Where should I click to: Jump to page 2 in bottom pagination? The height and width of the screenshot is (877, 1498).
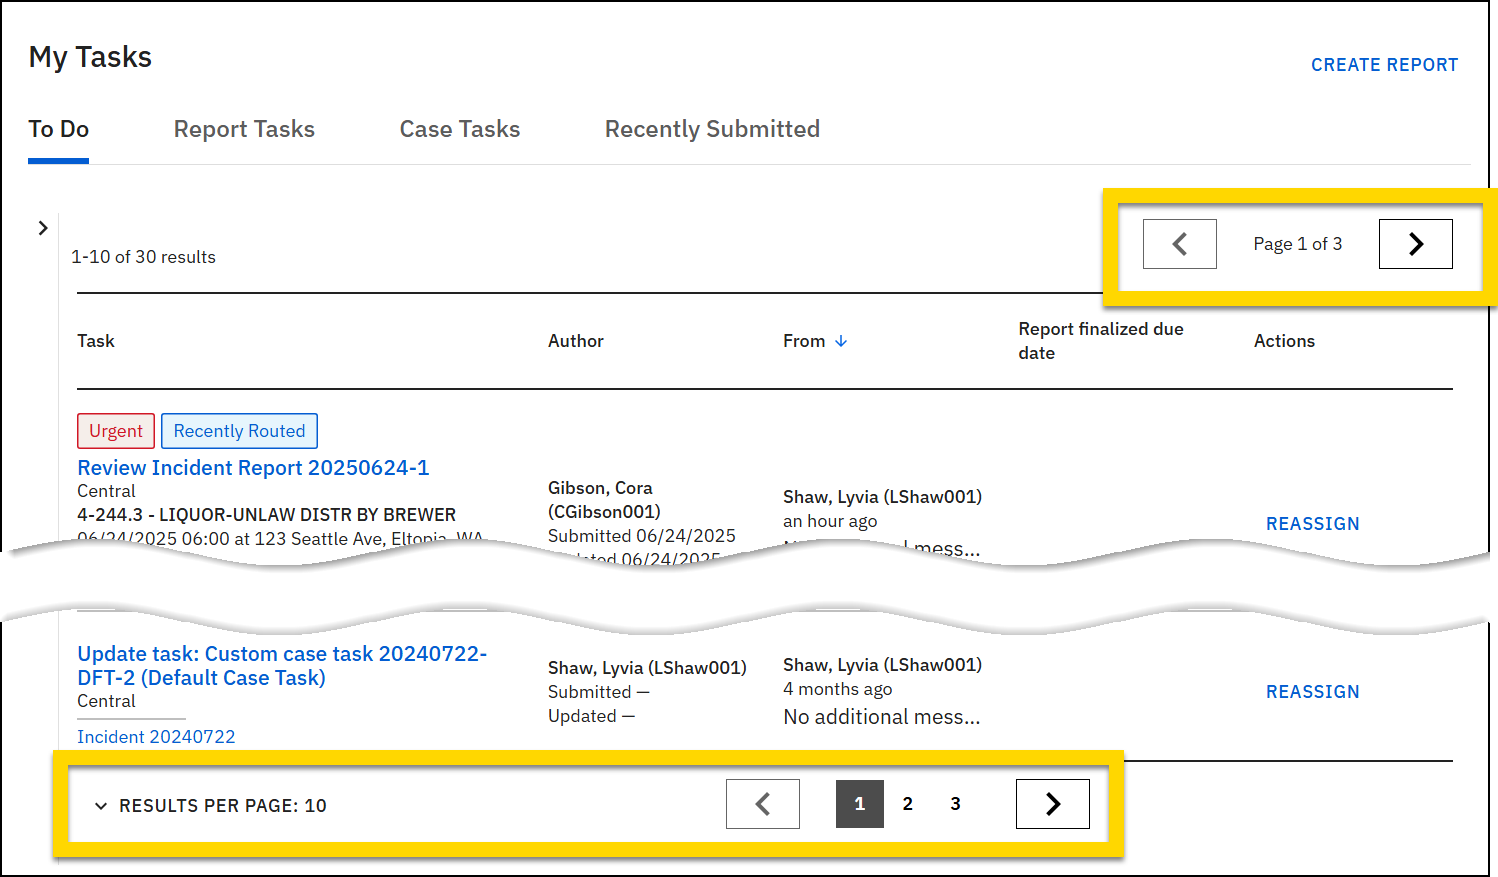click(x=907, y=803)
